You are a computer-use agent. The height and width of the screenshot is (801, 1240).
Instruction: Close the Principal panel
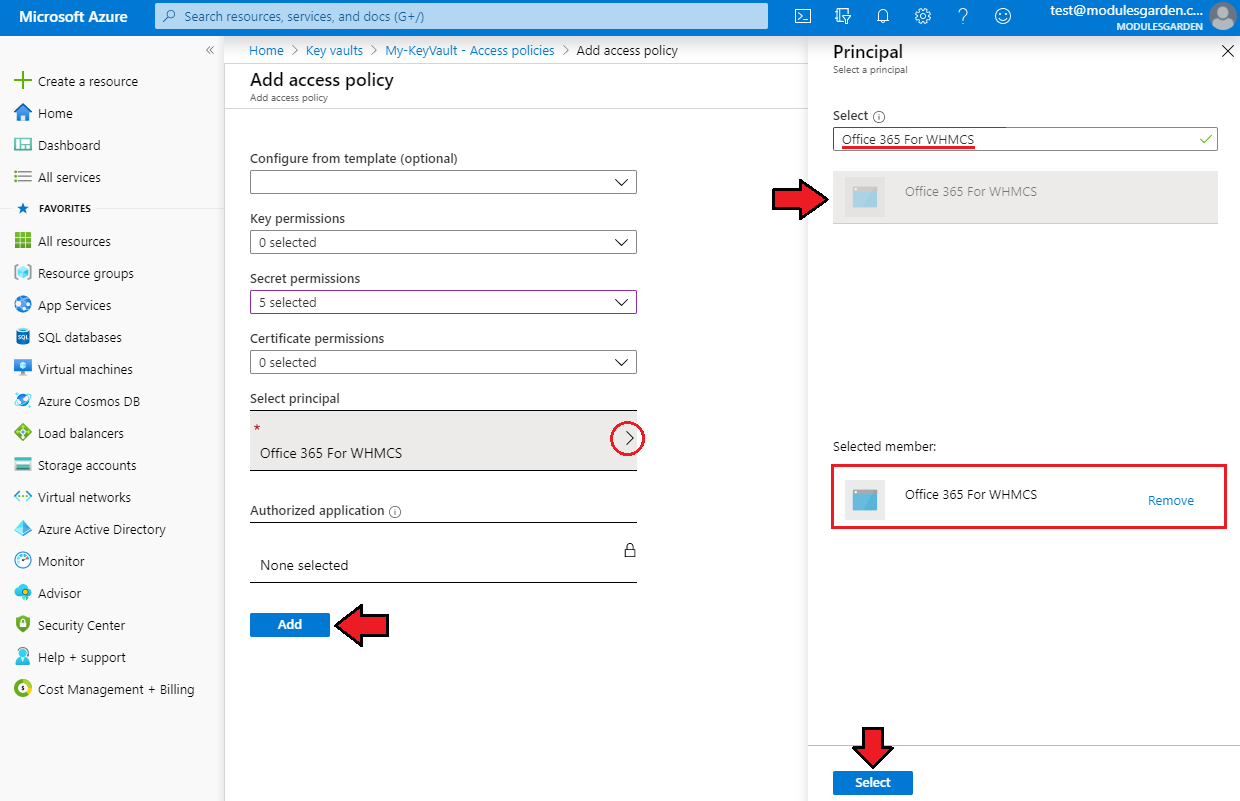(1228, 52)
